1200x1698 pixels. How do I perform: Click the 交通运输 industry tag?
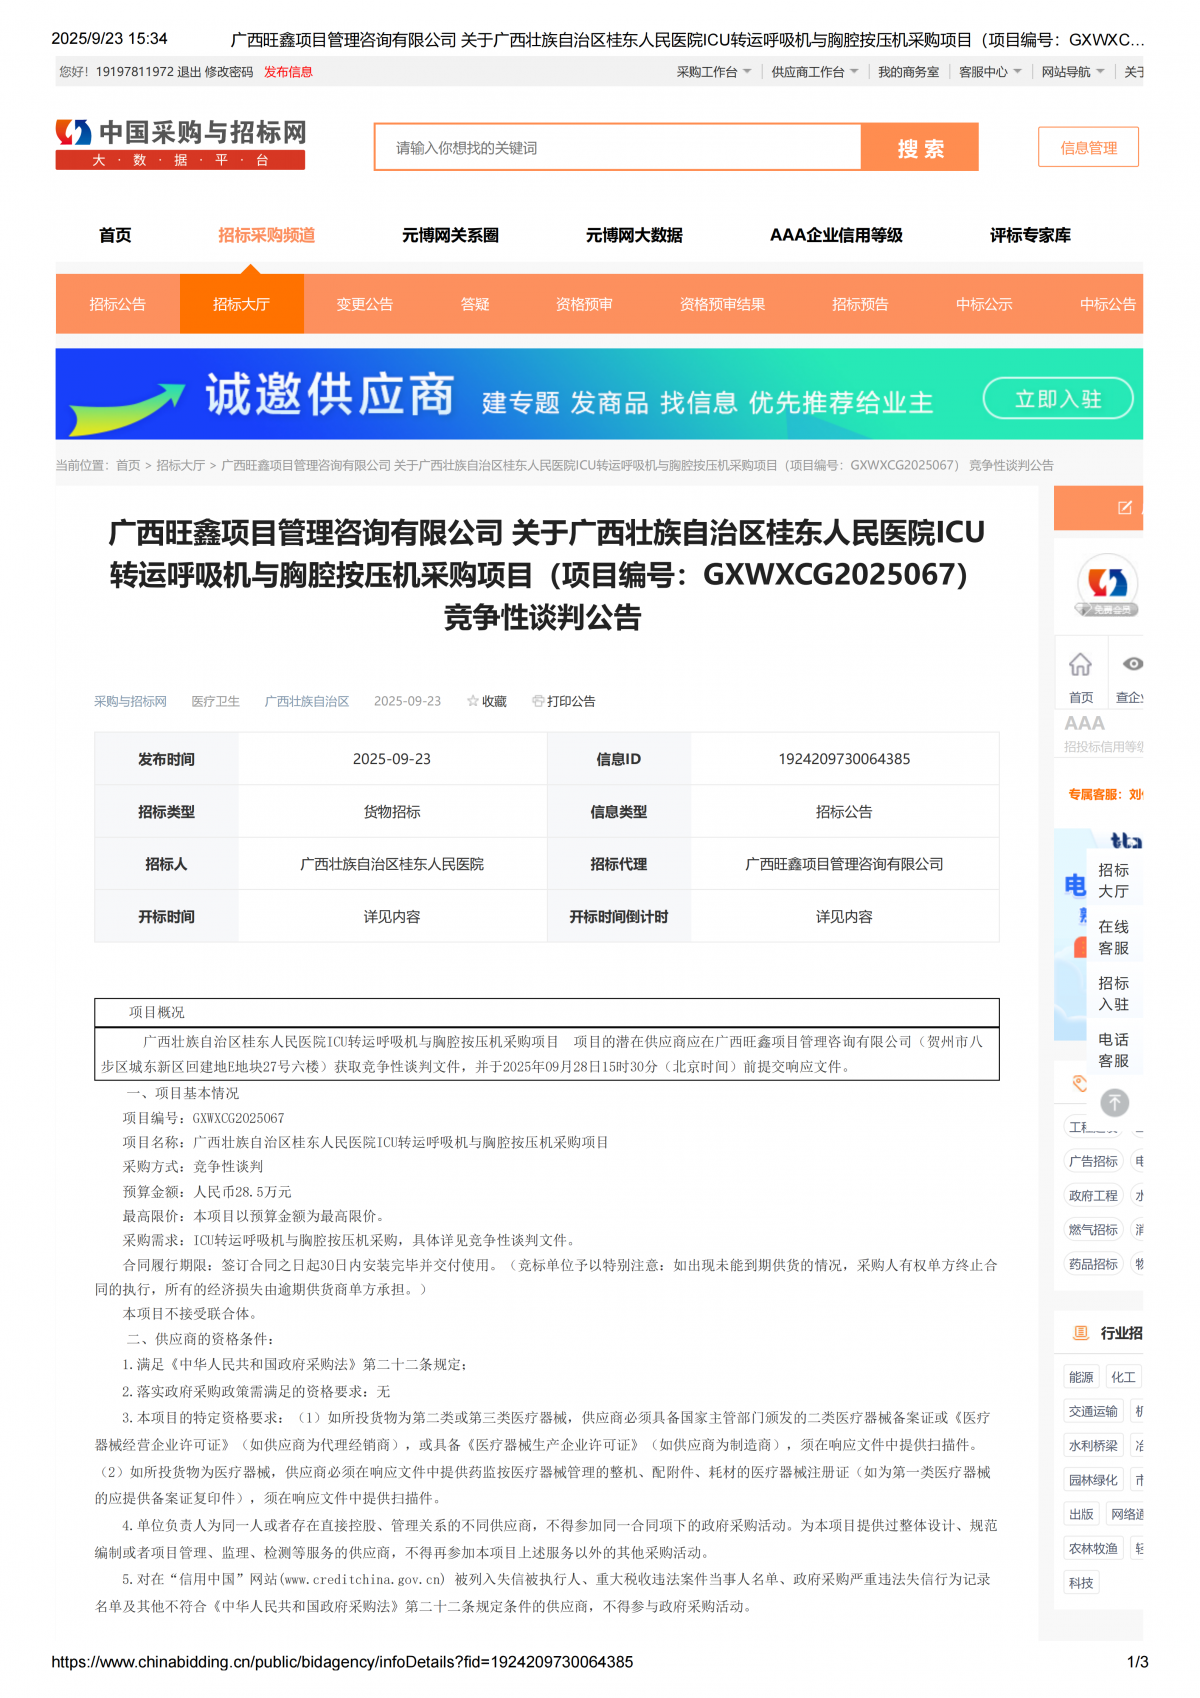pyautogui.click(x=1093, y=1411)
